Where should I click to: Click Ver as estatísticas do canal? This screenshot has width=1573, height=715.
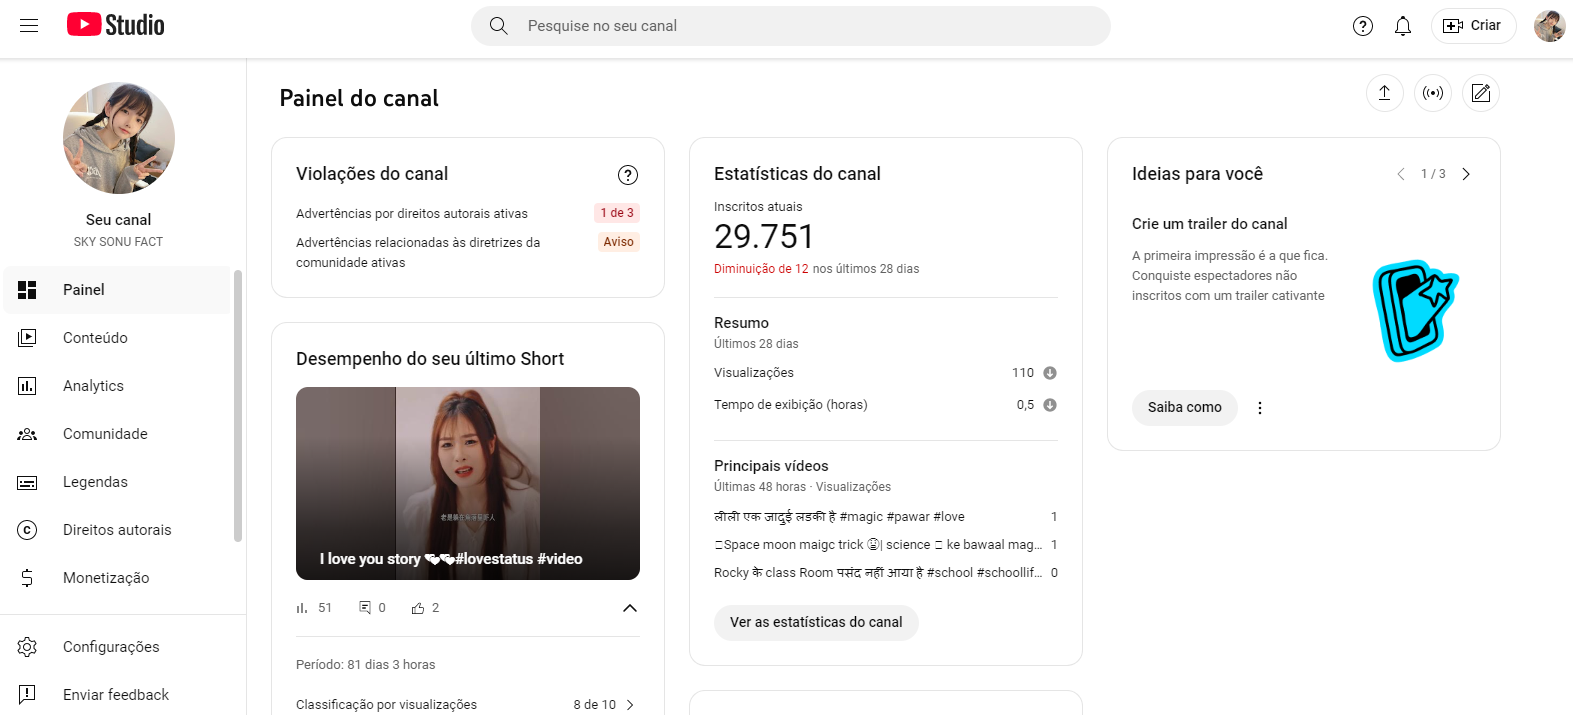coord(815,622)
